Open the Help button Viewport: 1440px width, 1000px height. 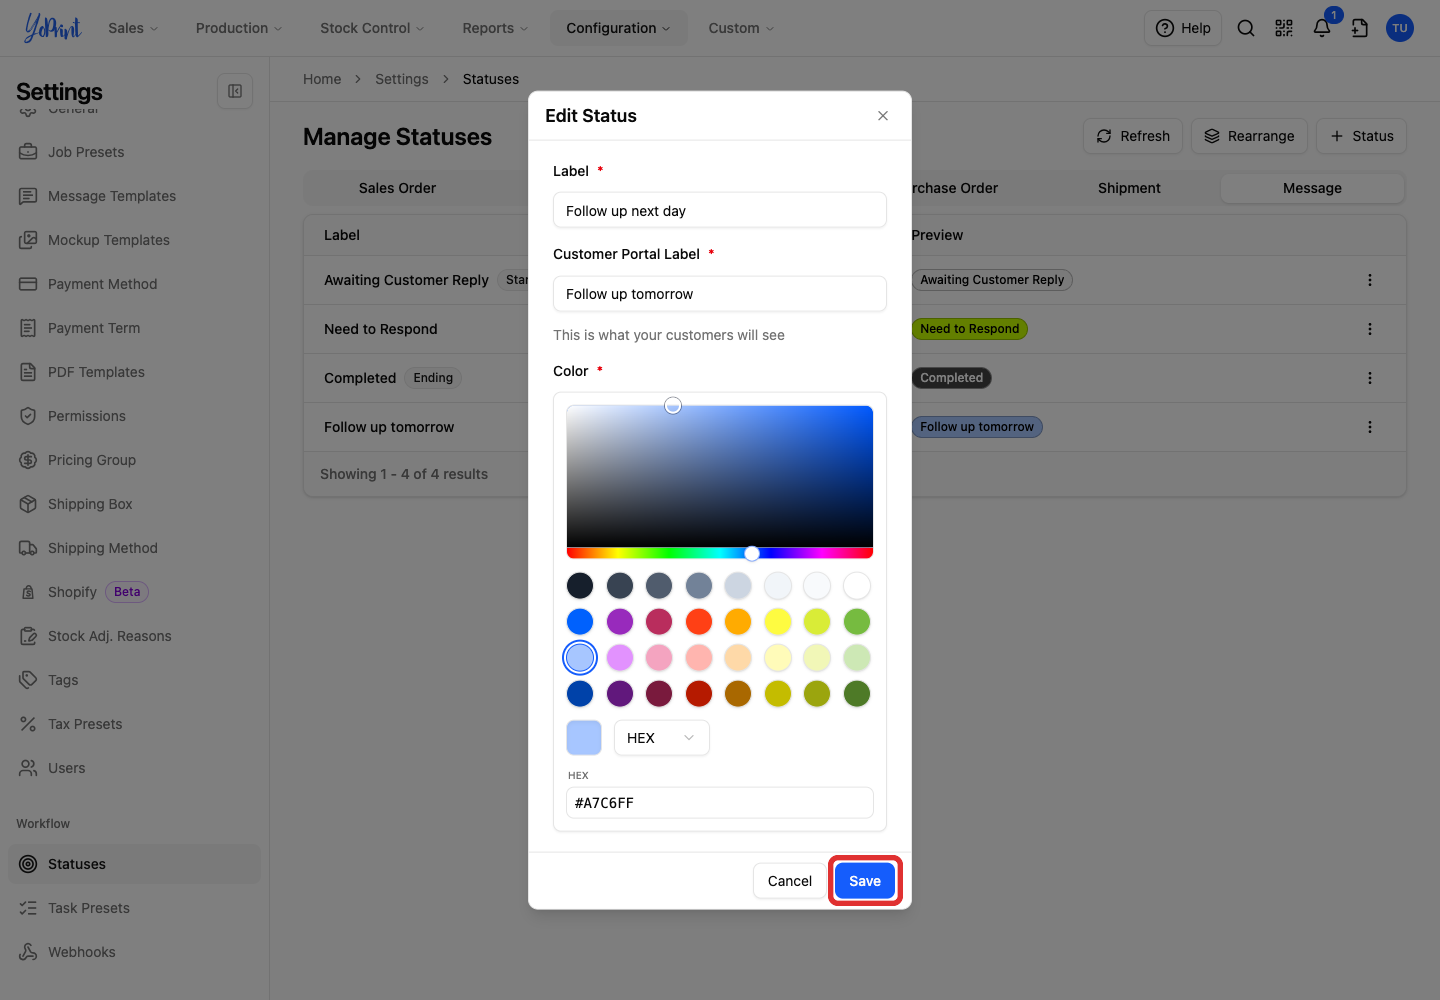(x=1183, y=28)
